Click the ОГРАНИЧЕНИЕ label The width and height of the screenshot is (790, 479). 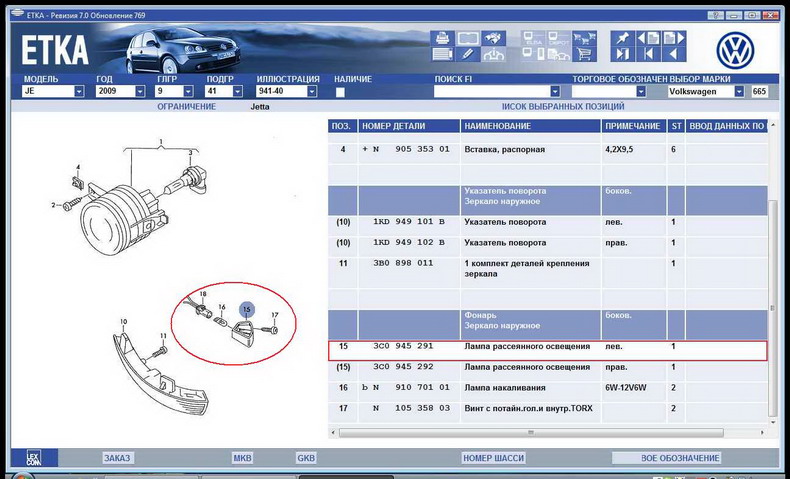pyautogui.click(x=186, y=107)
